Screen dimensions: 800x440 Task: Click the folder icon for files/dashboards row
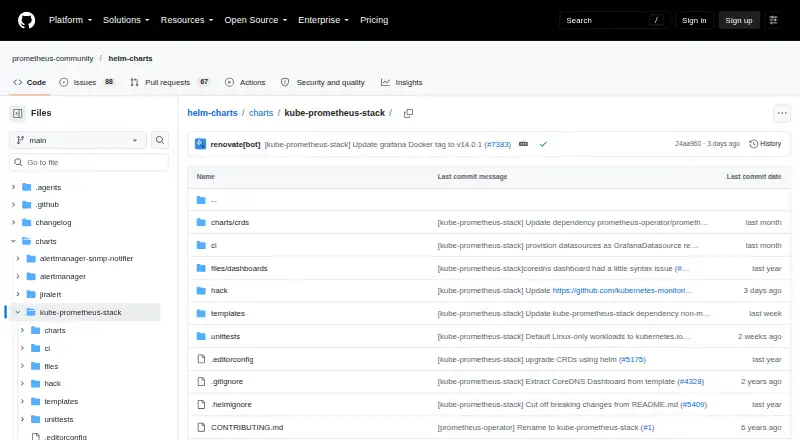tap(201, 268)
